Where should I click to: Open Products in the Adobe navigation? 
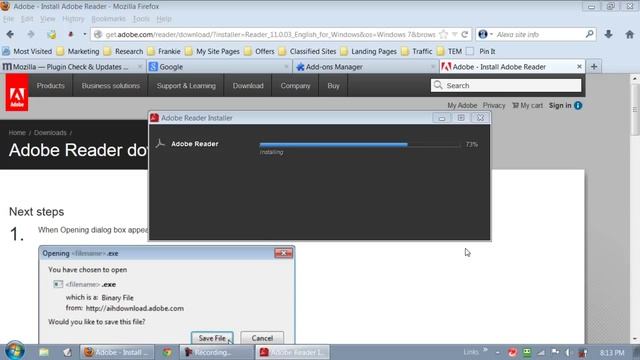[x=51, y=86]
